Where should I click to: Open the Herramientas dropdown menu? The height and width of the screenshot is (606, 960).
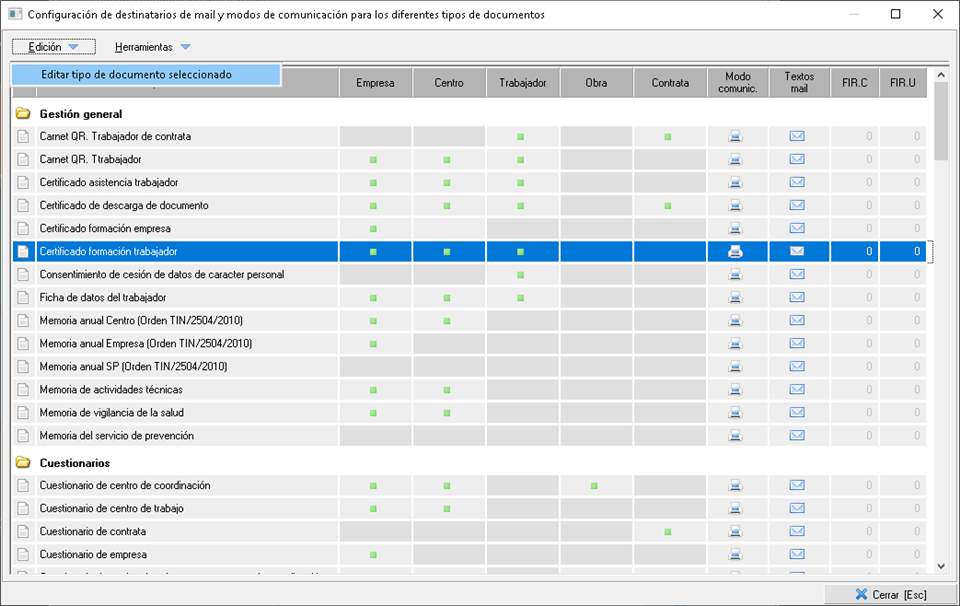152,47
